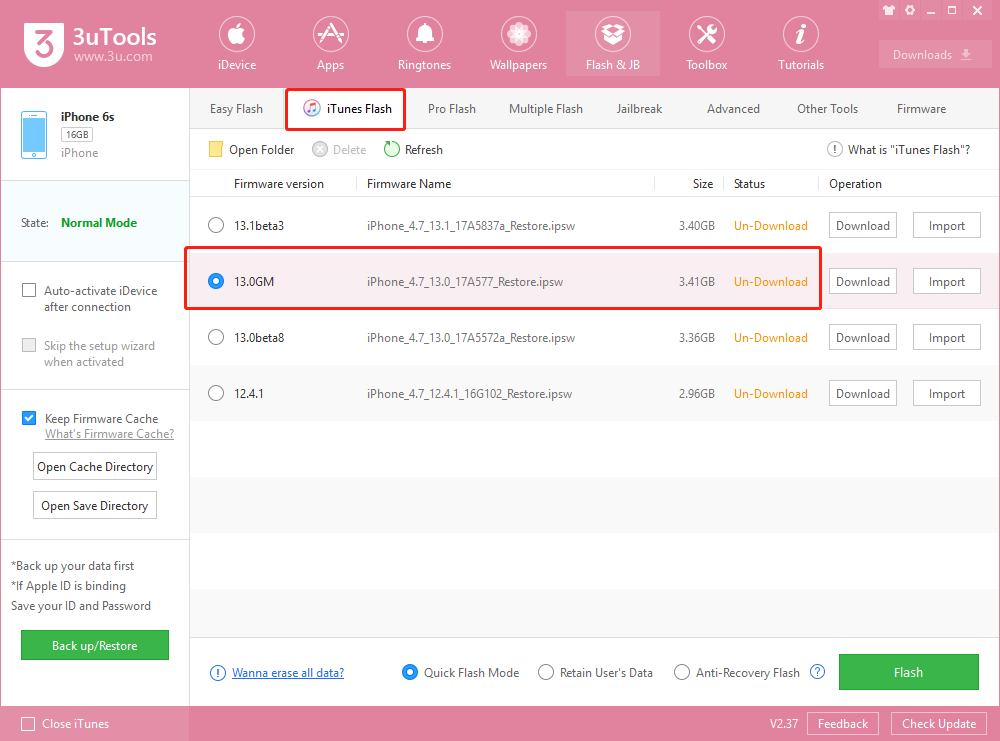This screenshot has height=741, width=1000.
Task: Download the 13.1beta3 firmware
Action: coord(863,226)
